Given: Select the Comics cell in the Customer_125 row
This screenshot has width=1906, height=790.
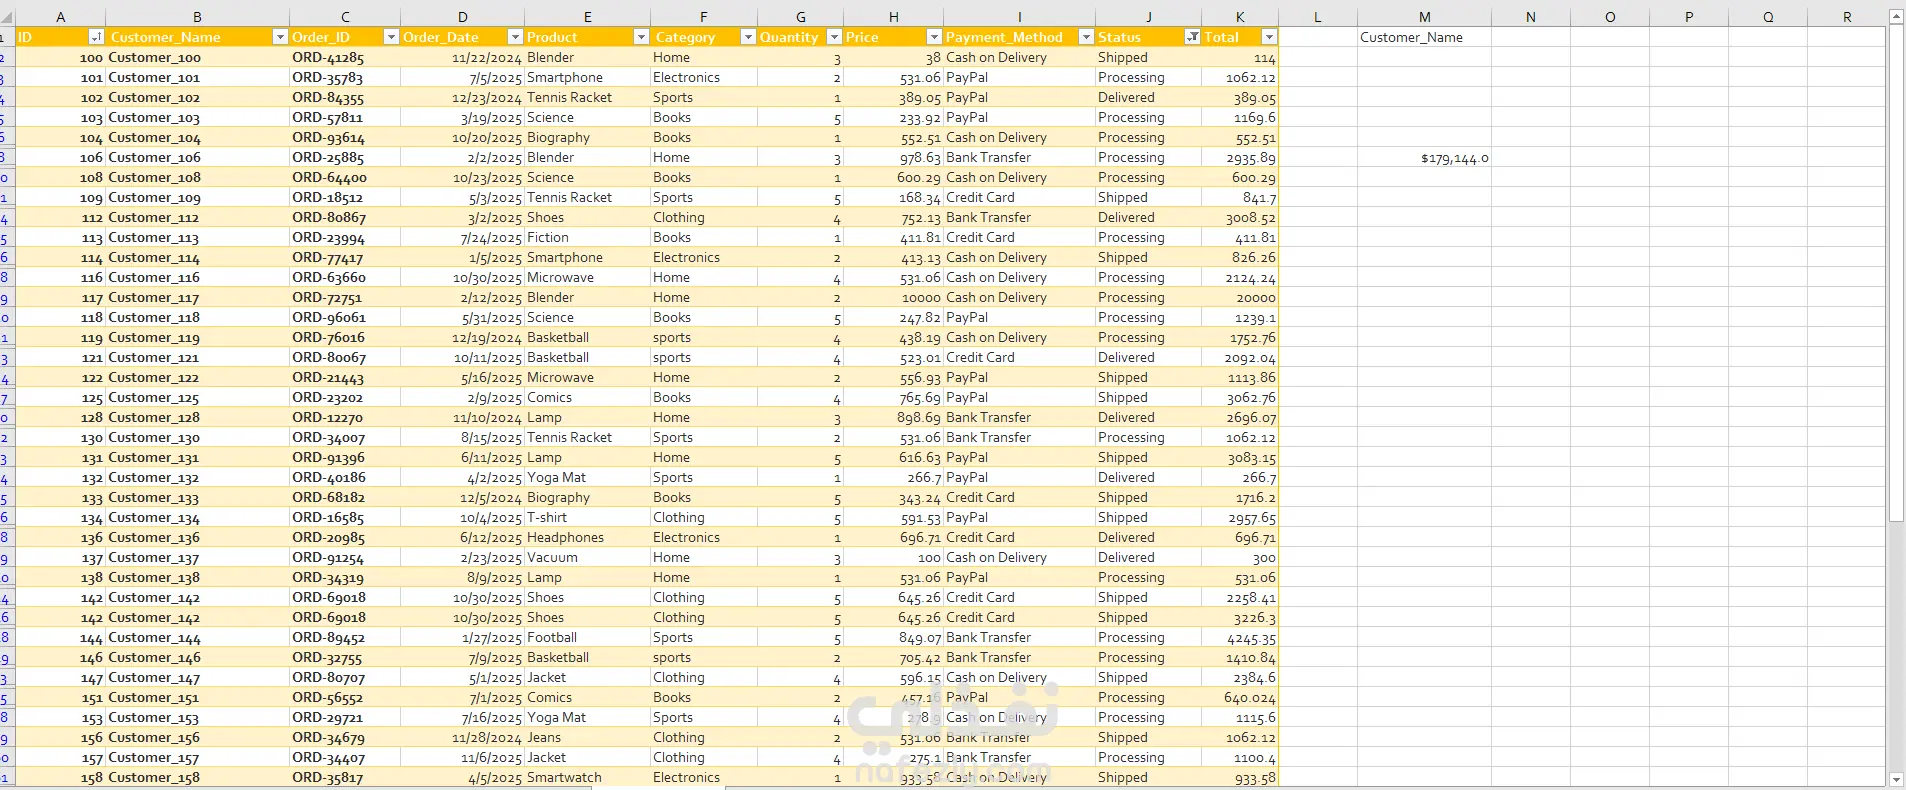Looking at the screenshot, I should (587, 397).
